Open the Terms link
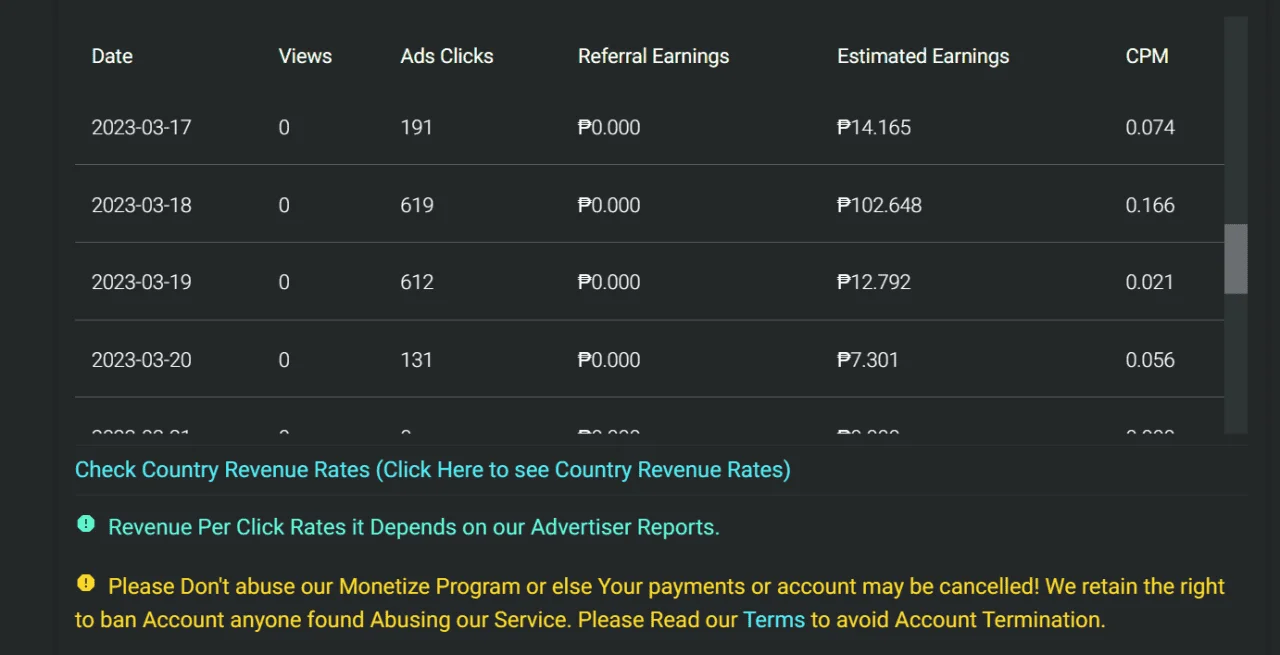The image size is (1280, 655). click(x=774, y=619)
